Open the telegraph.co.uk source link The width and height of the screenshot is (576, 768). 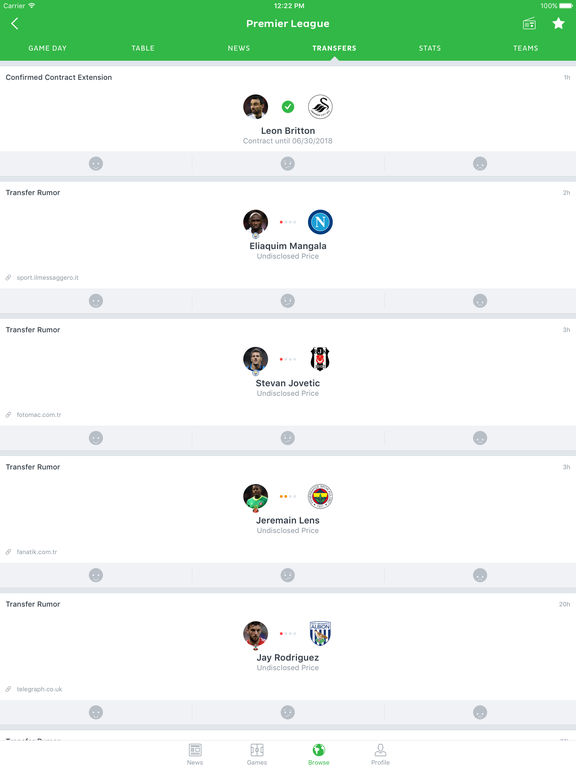[39, 689]
